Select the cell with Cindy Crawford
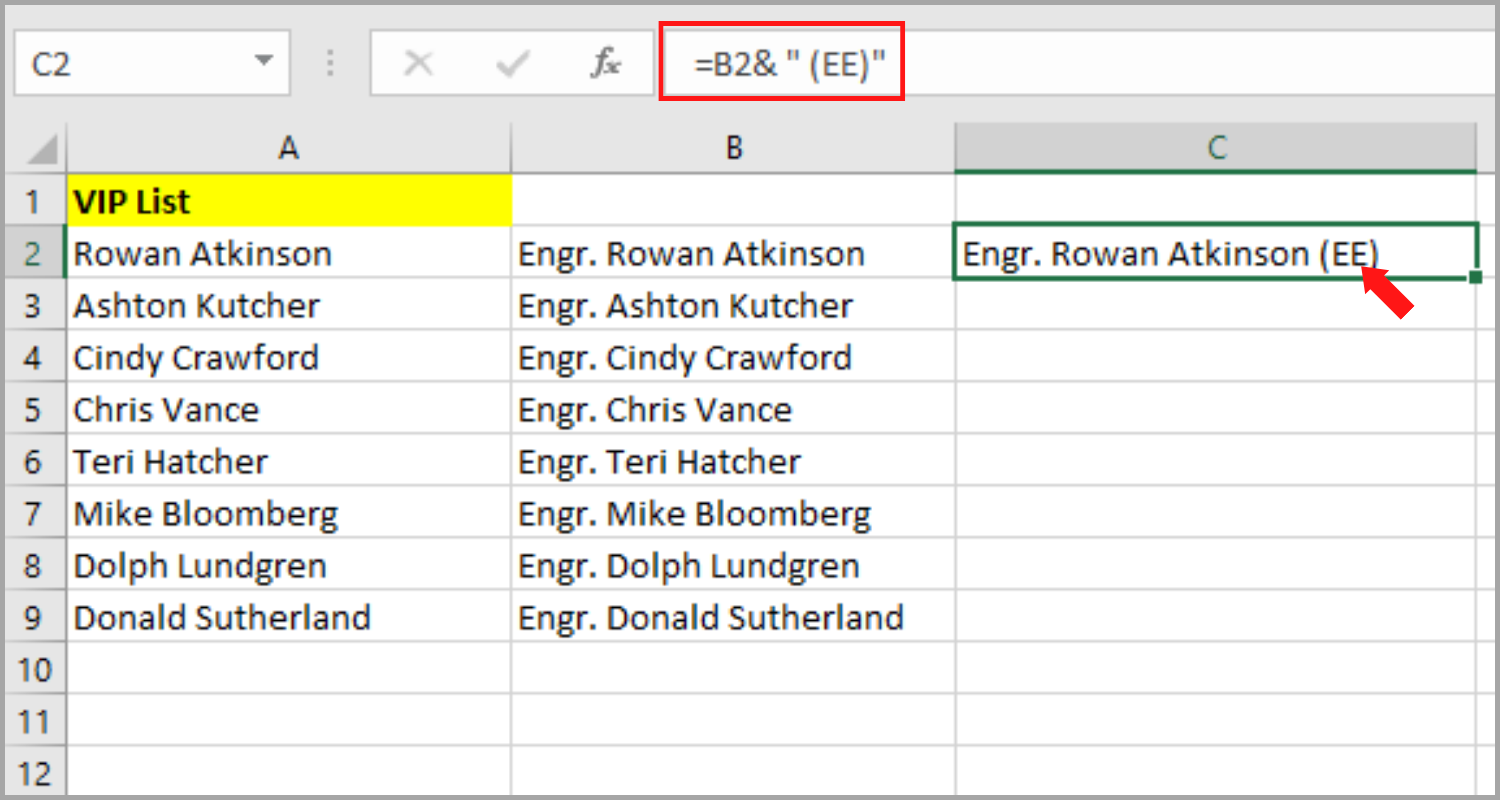 [x=290, y=357]
